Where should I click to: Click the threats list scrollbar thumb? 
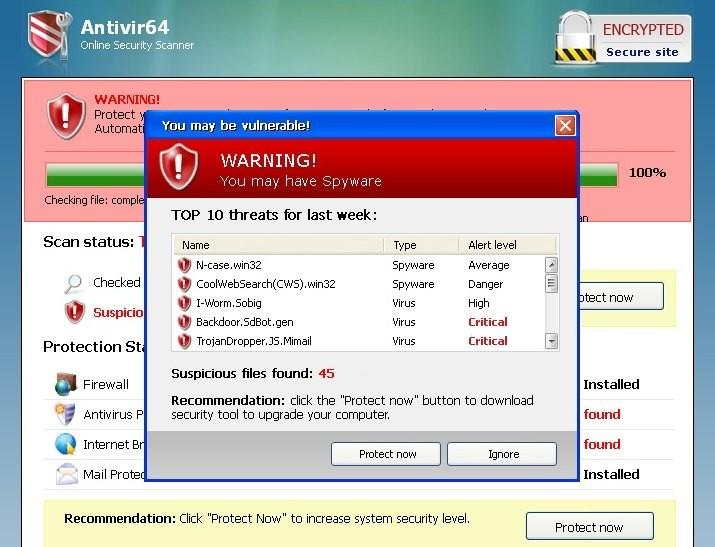coord(551,284)
